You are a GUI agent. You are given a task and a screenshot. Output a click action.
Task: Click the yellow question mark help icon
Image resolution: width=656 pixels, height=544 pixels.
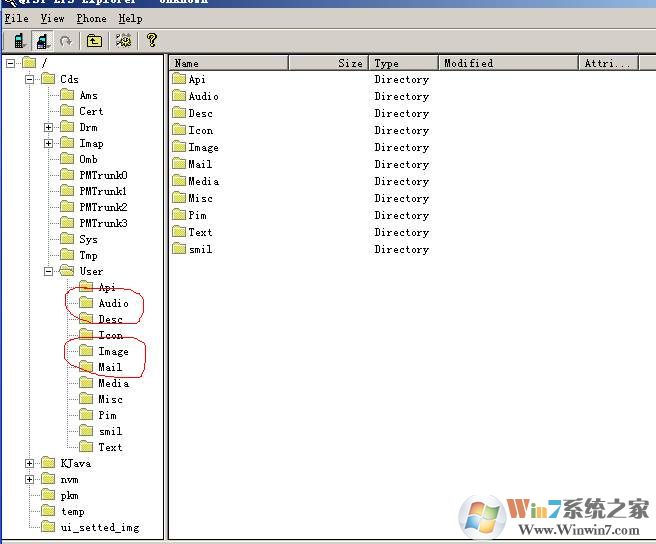(x=151, y=41)
